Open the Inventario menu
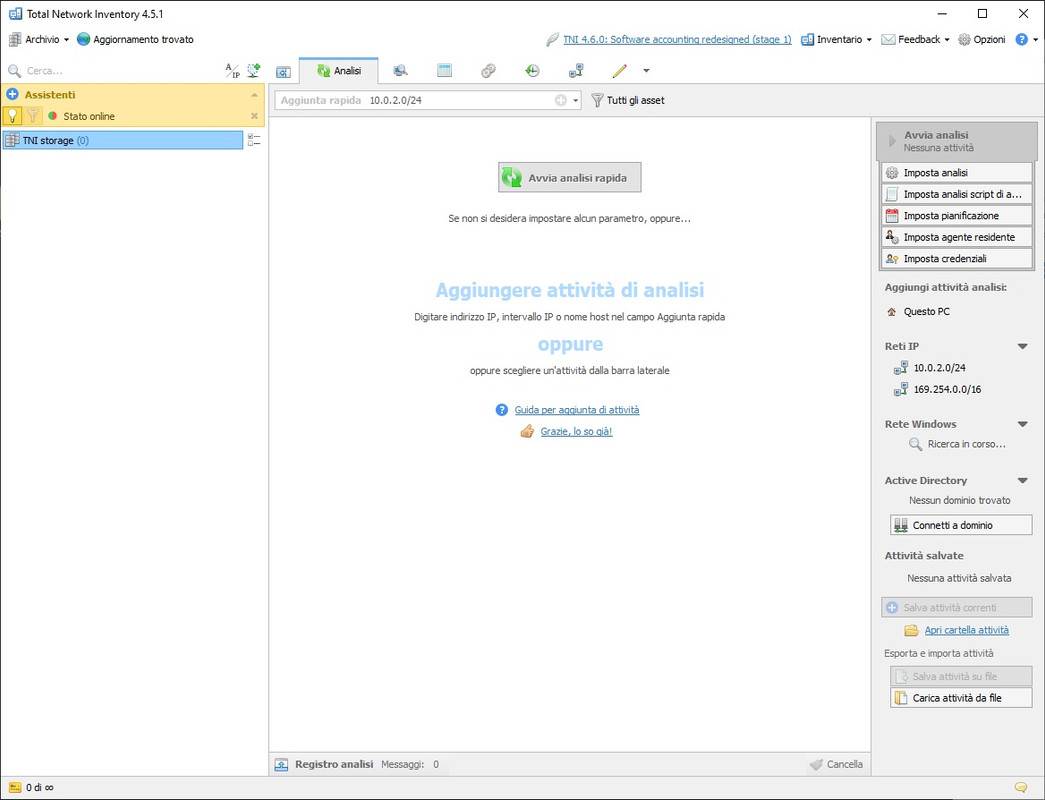The height and width of the screenshot is (800, 1045). (x=836, y=39)
